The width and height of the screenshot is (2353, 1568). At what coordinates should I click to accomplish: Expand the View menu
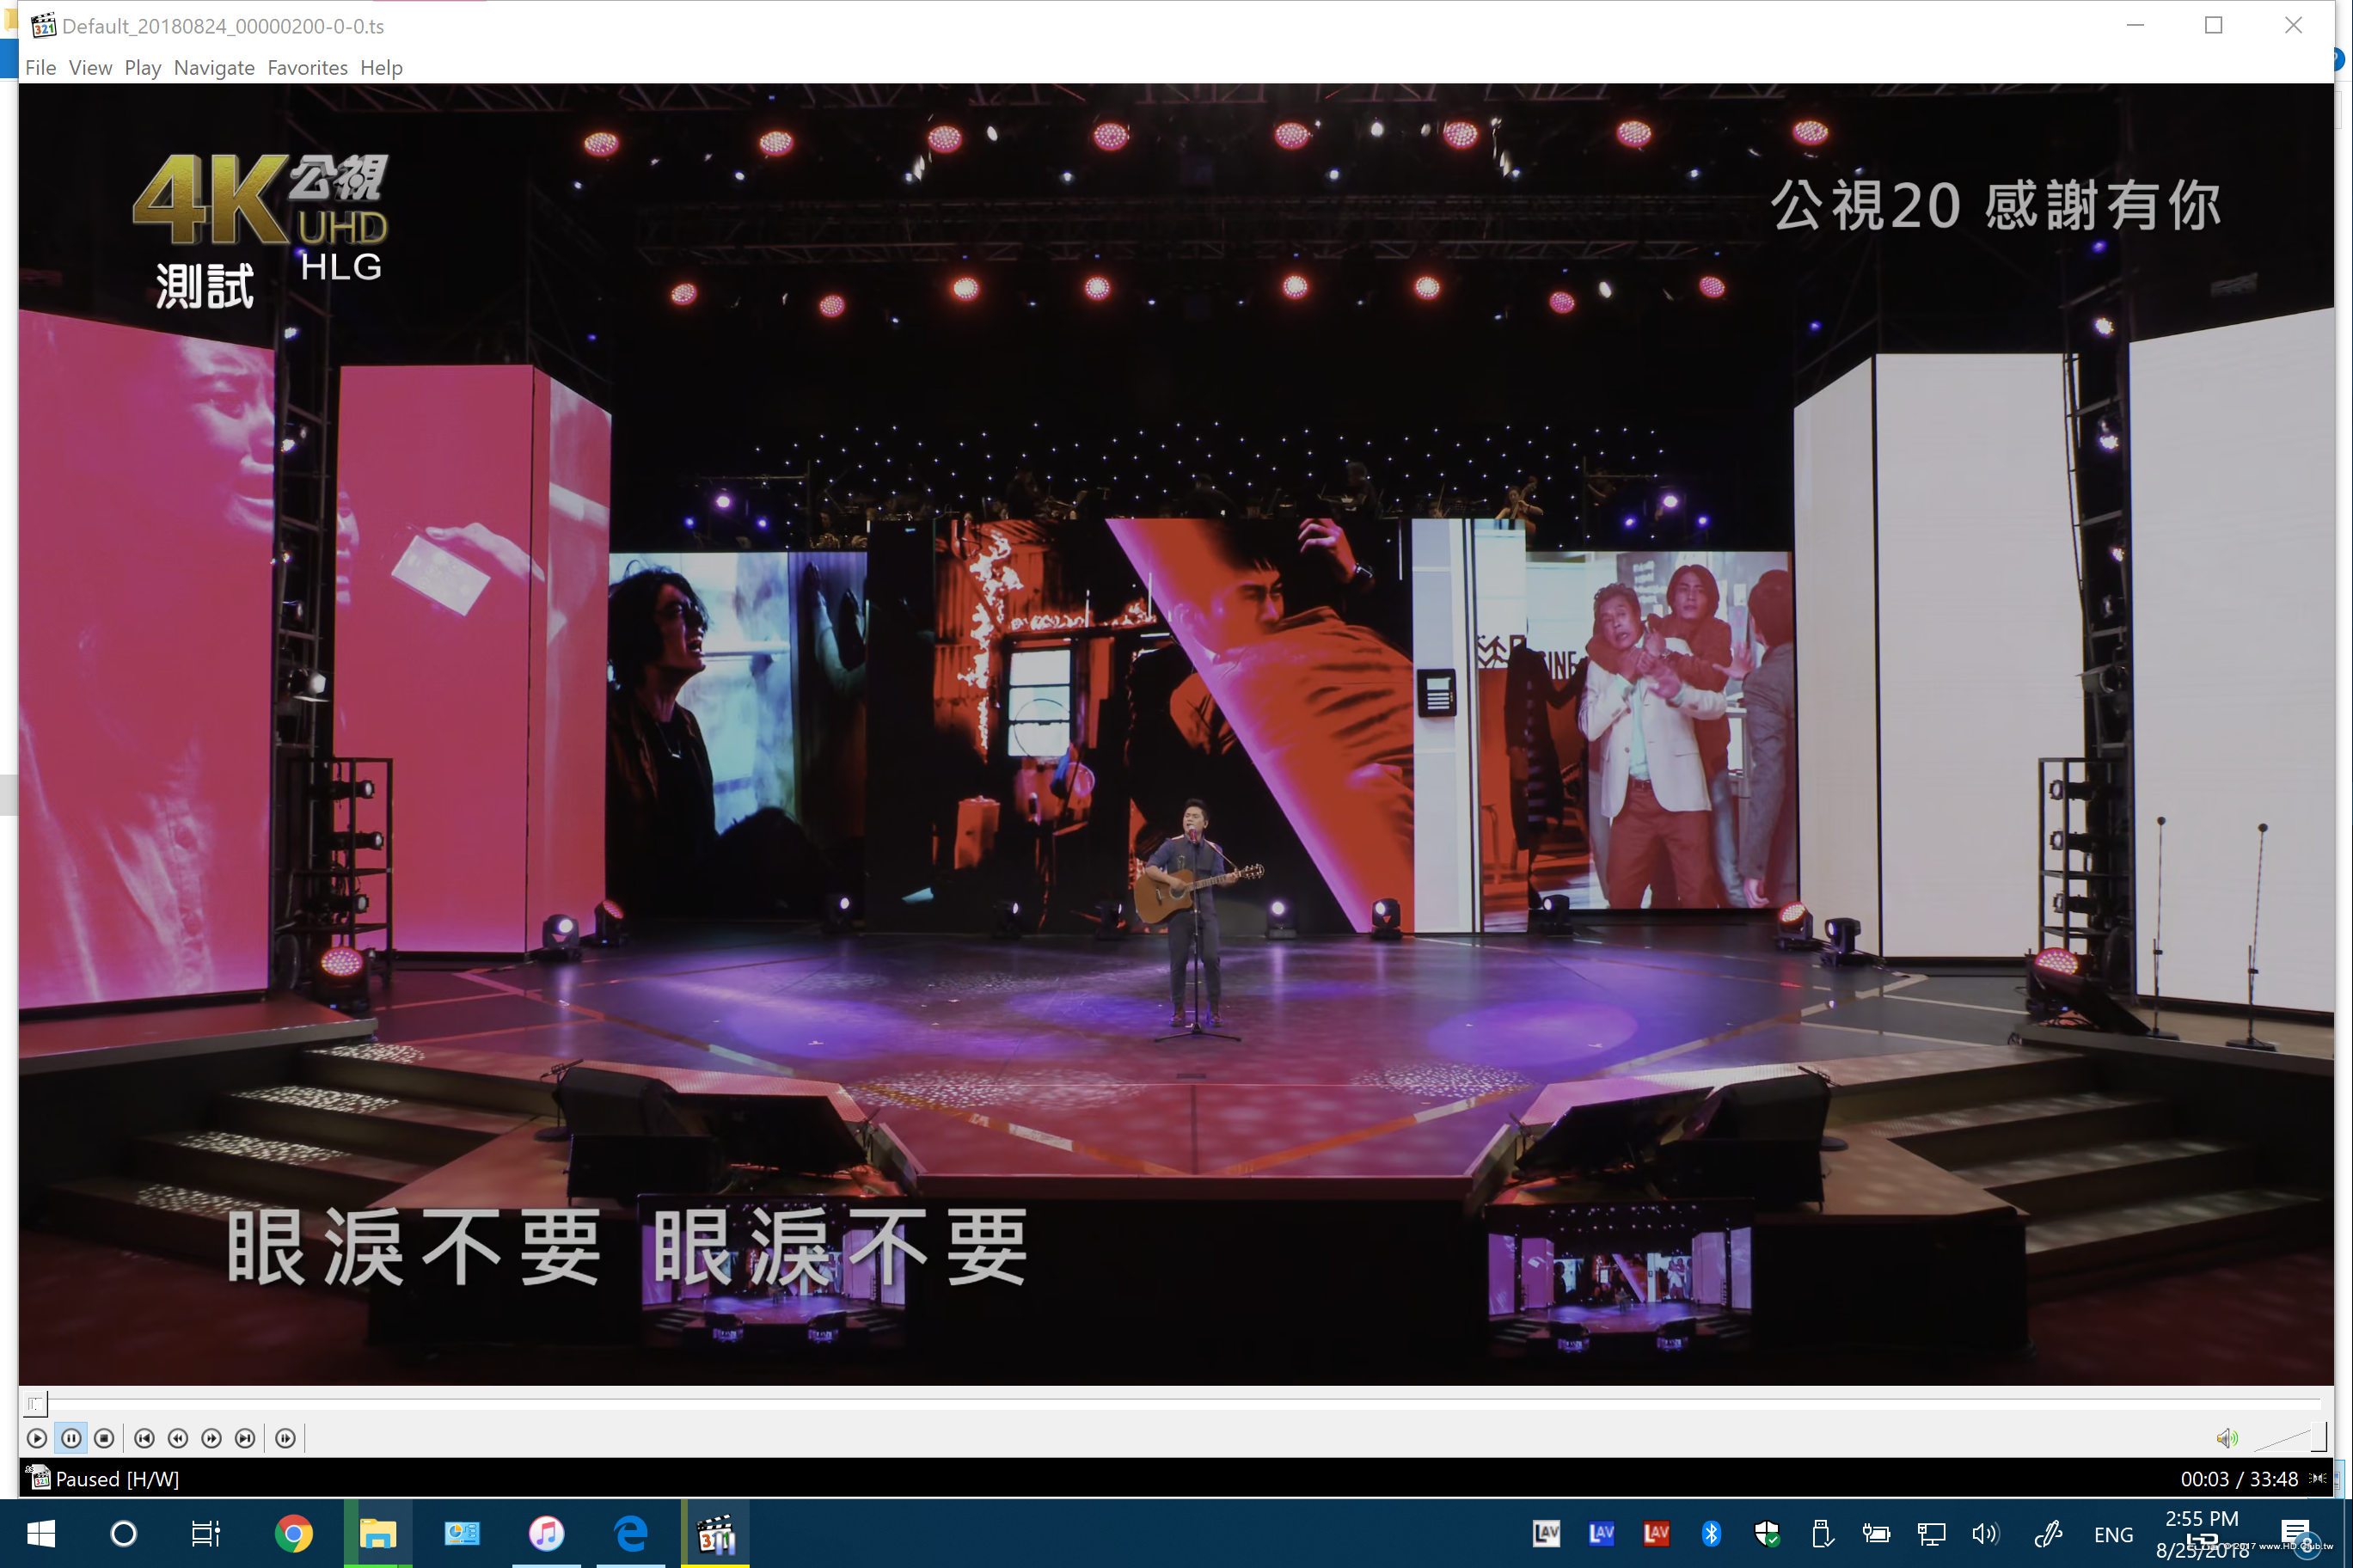pos(90,67)
